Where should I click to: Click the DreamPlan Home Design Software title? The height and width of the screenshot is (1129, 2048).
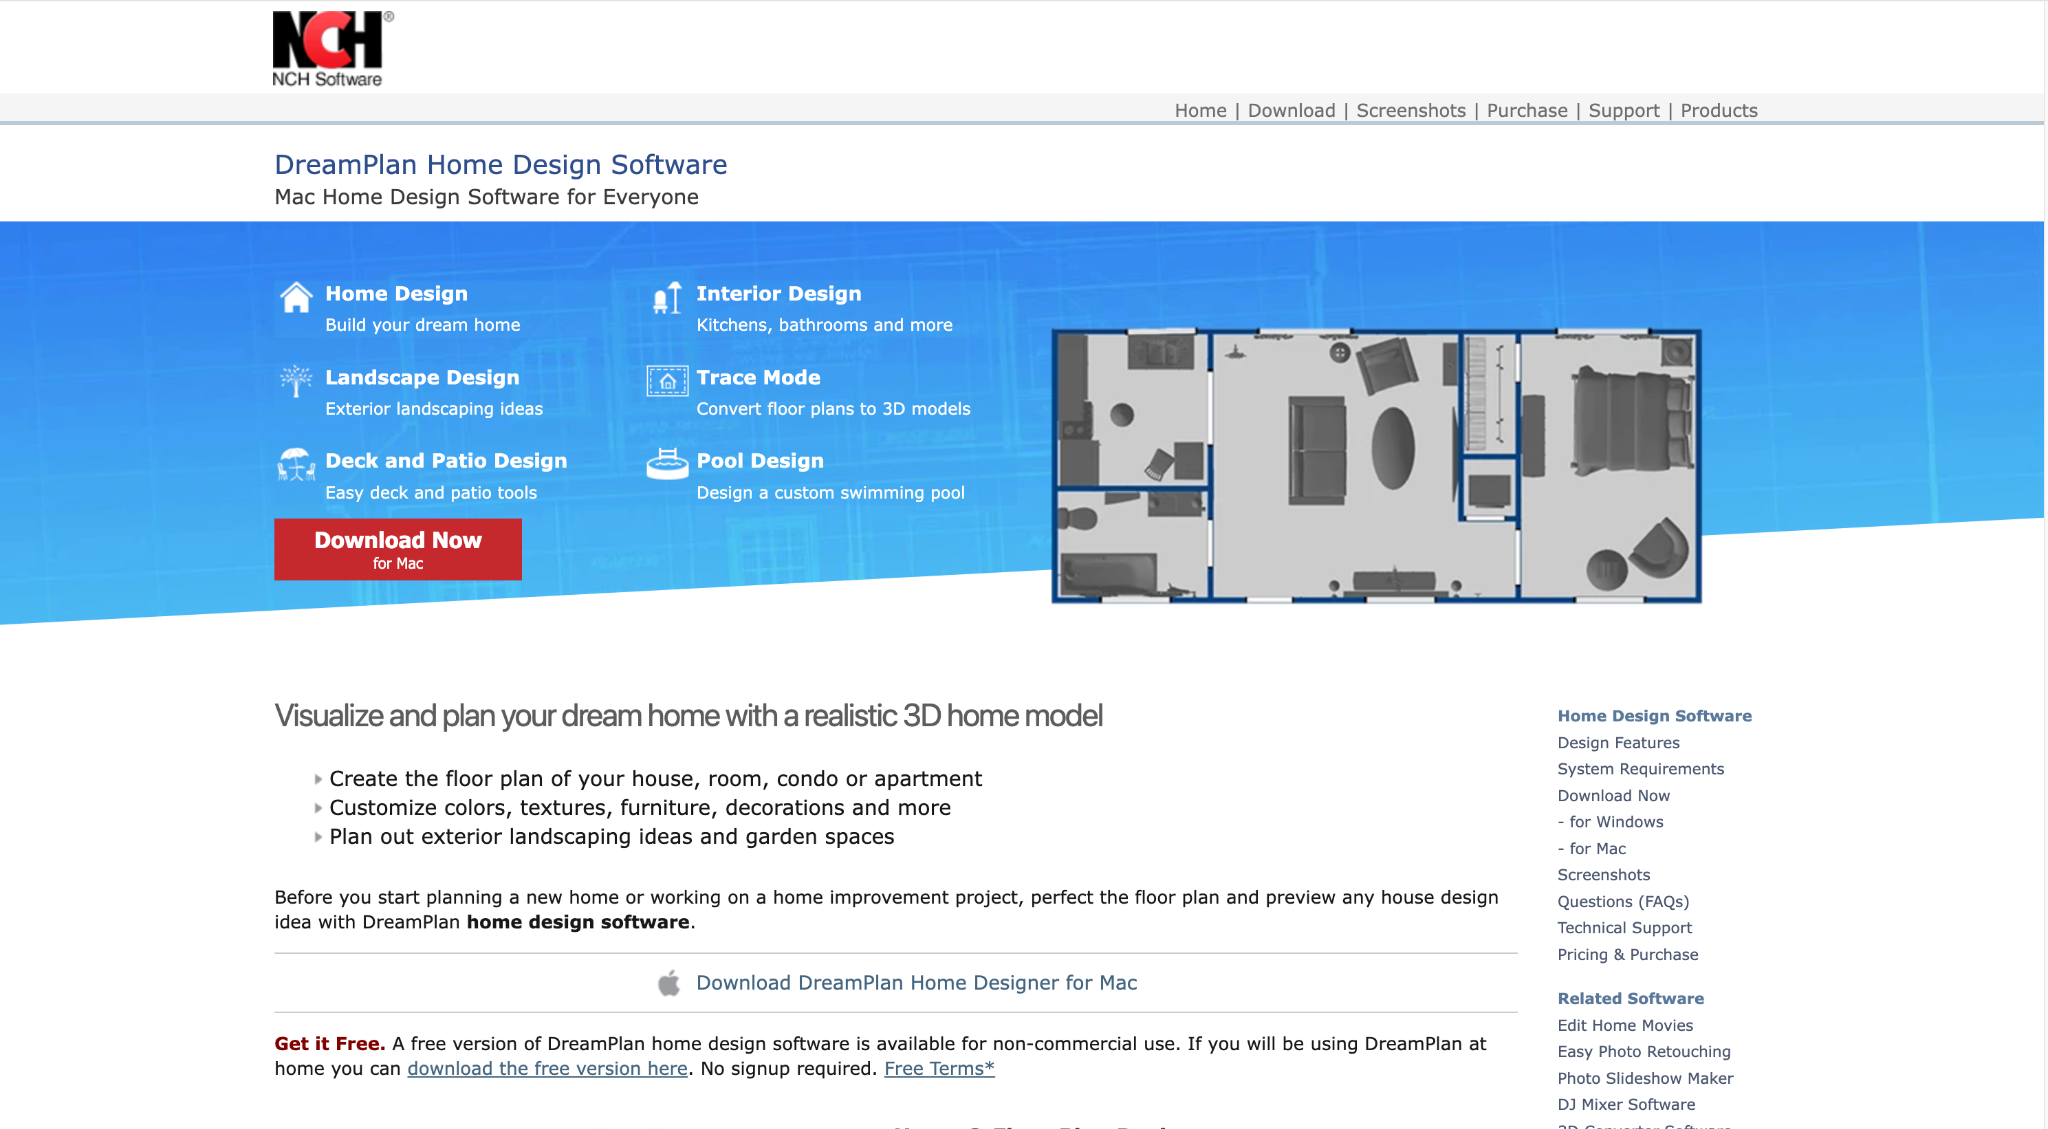click(501, 164)
